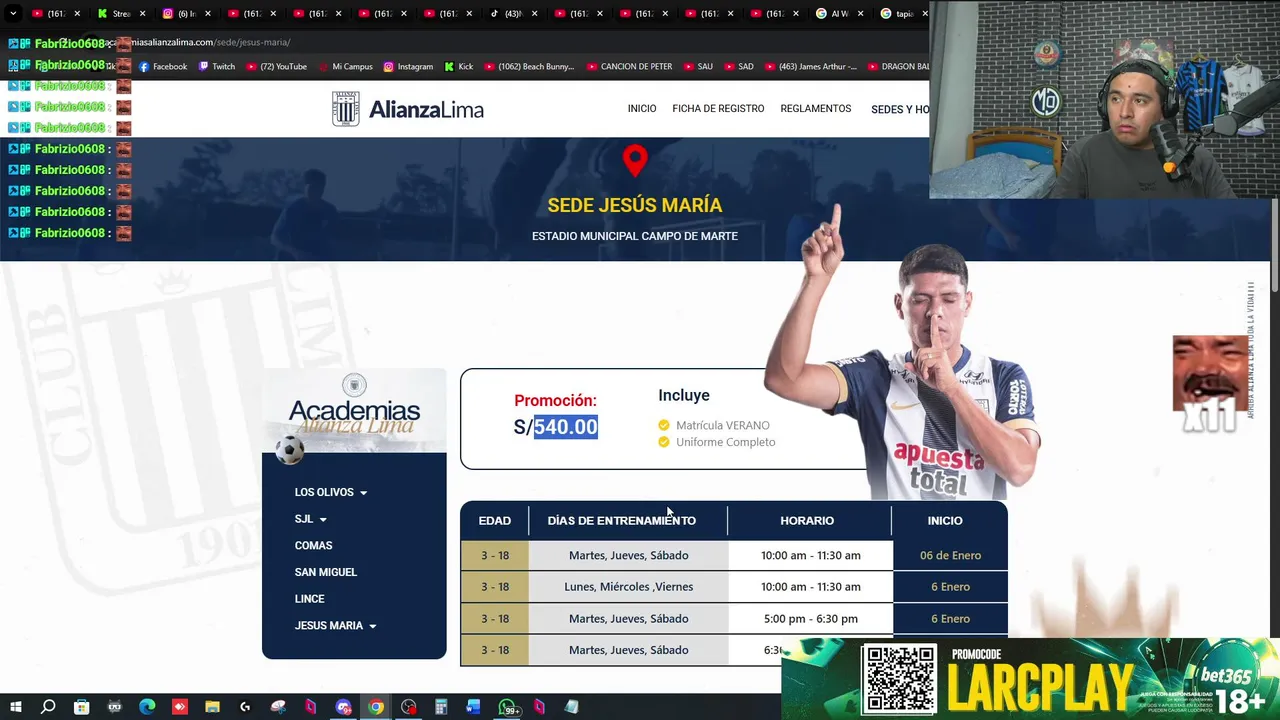Open WhatsApp from the taskbar

point(507,707)
